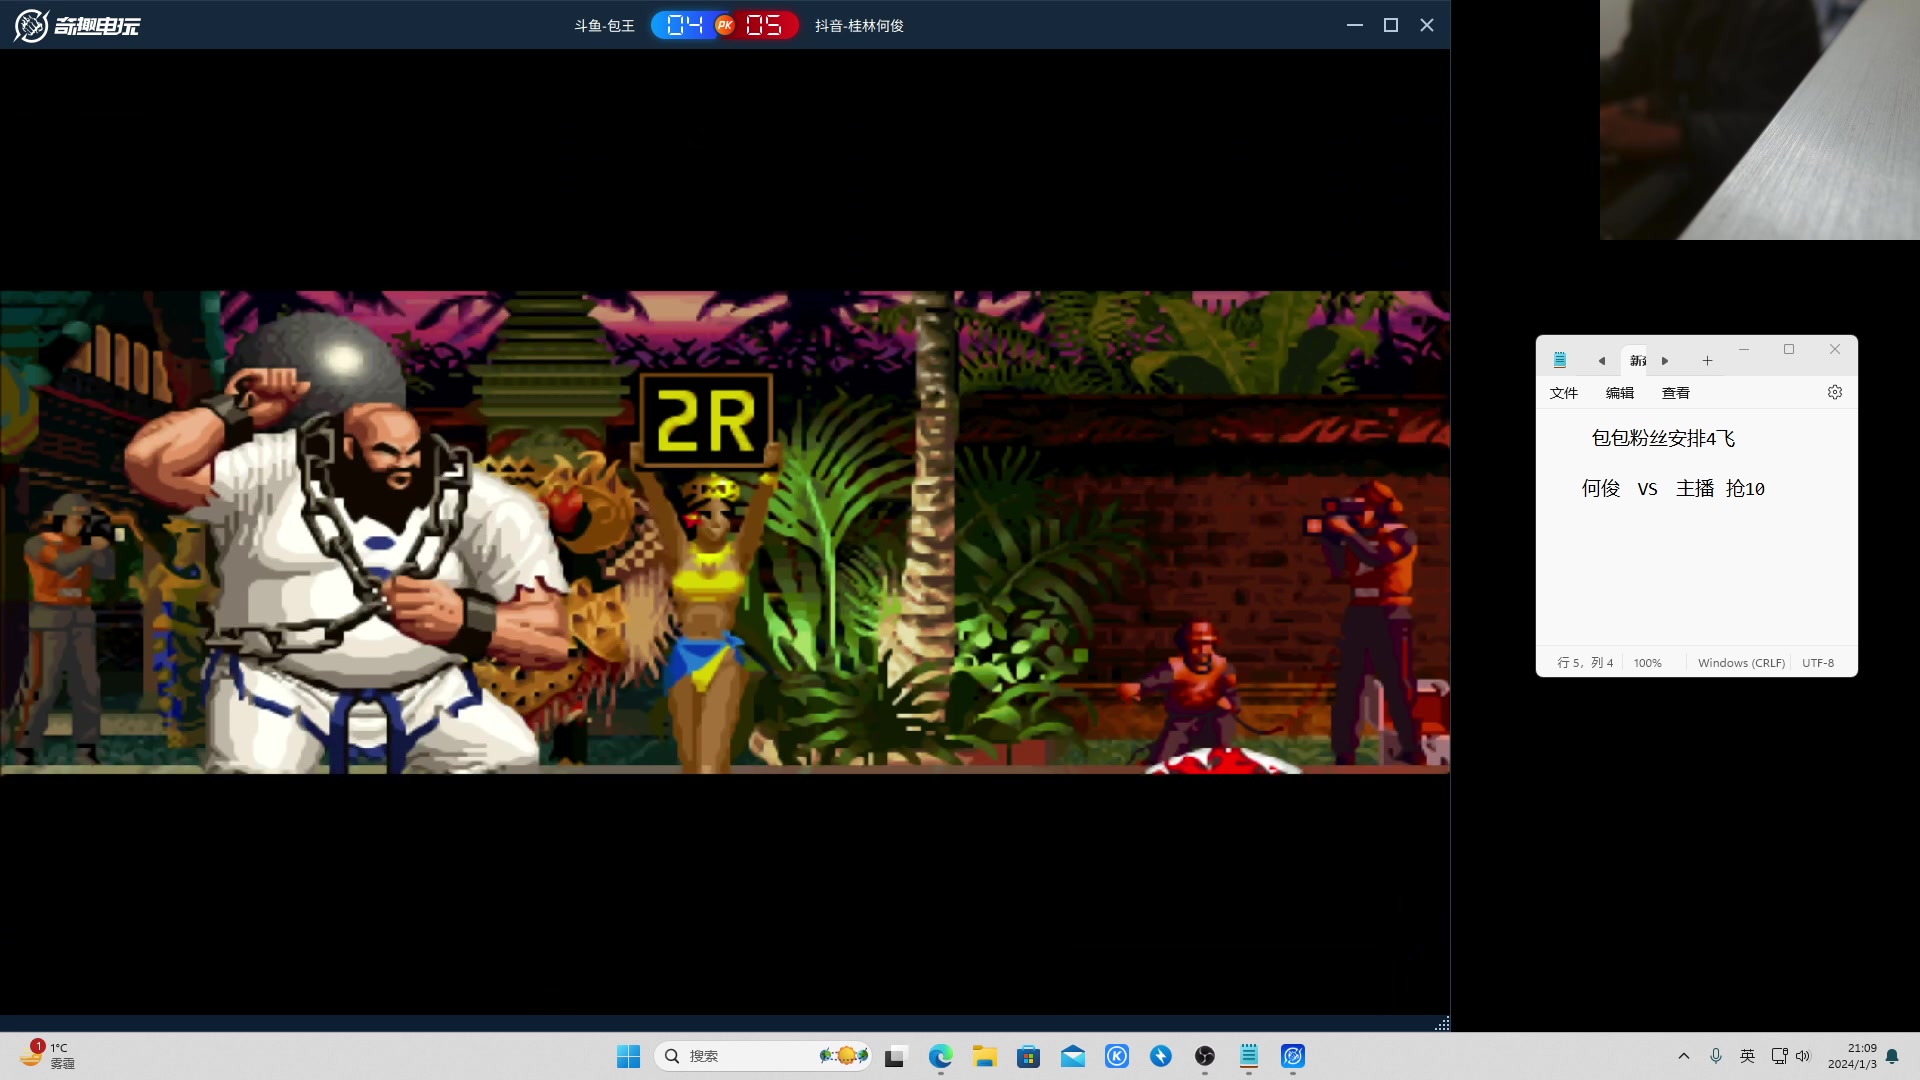Open the clock showing 21:09 2024/1/3
Image resolution: width=1920 pixels, height=1080 pixels.
pyautogui.click(x=1852, y=1056)
